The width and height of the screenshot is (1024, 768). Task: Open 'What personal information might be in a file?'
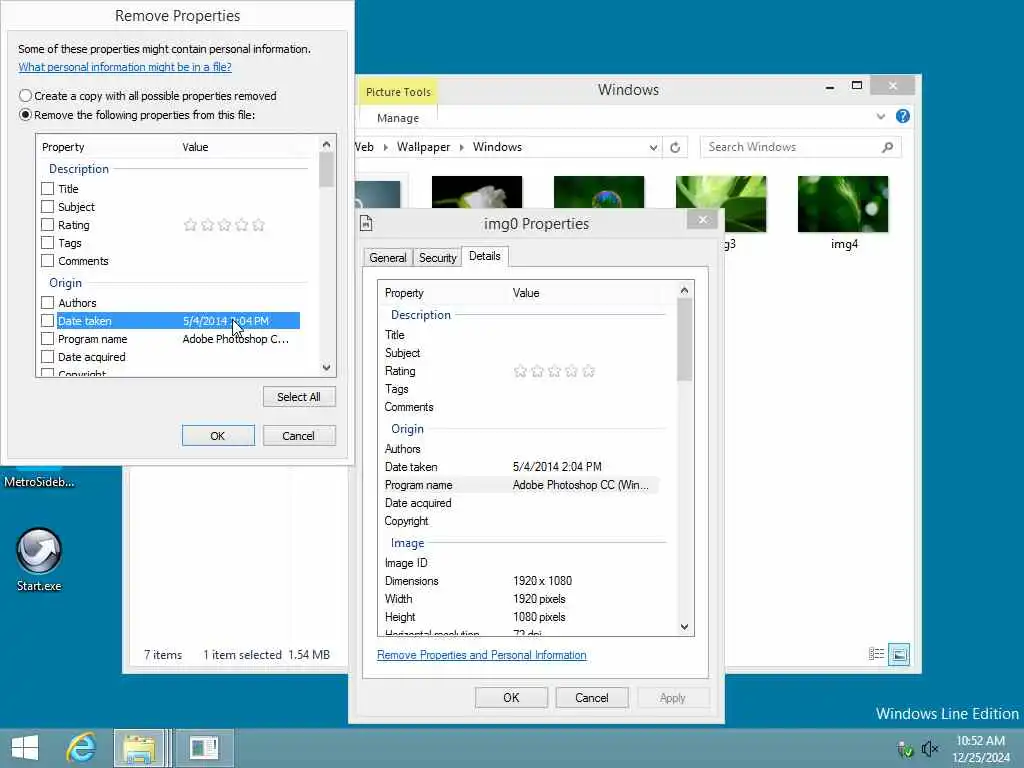pos(125,67)
